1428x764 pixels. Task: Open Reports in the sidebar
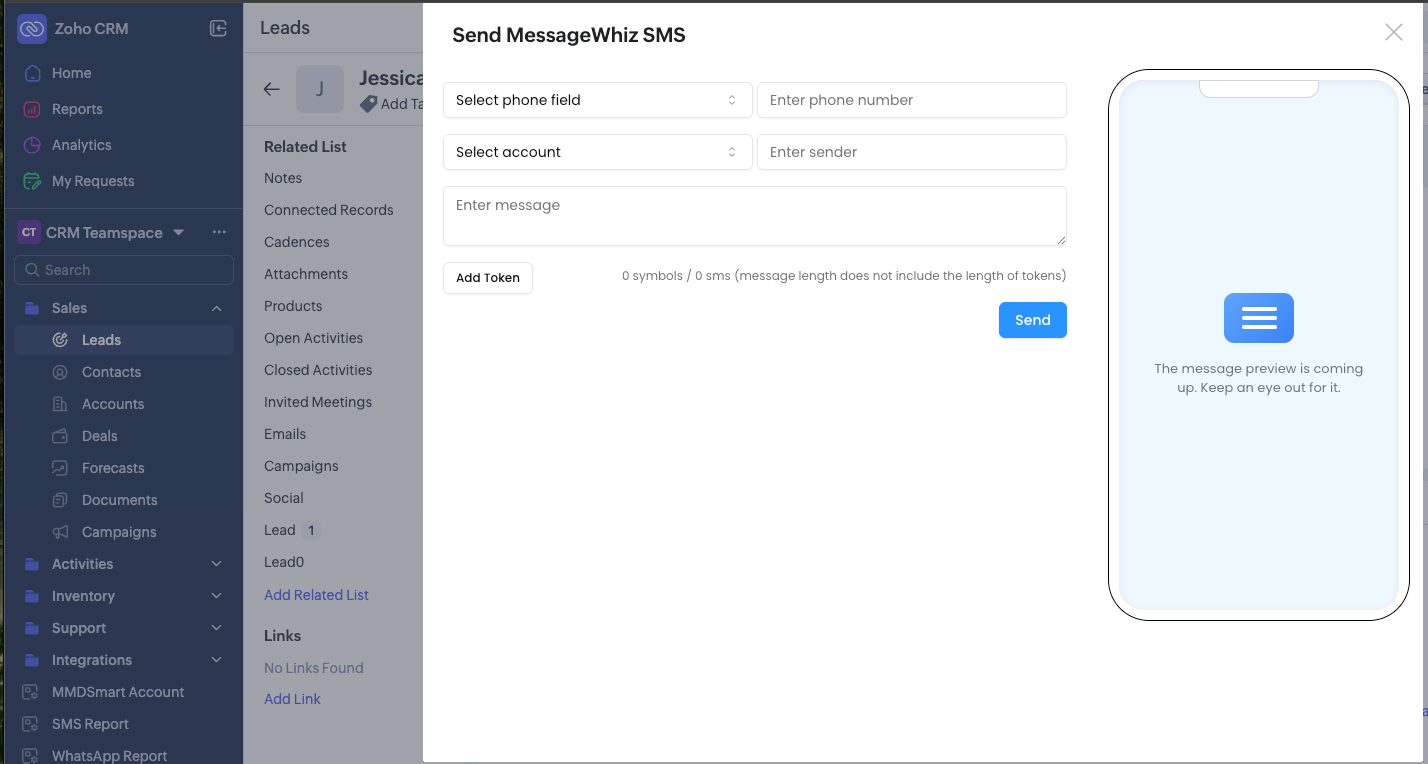point(77,109)
